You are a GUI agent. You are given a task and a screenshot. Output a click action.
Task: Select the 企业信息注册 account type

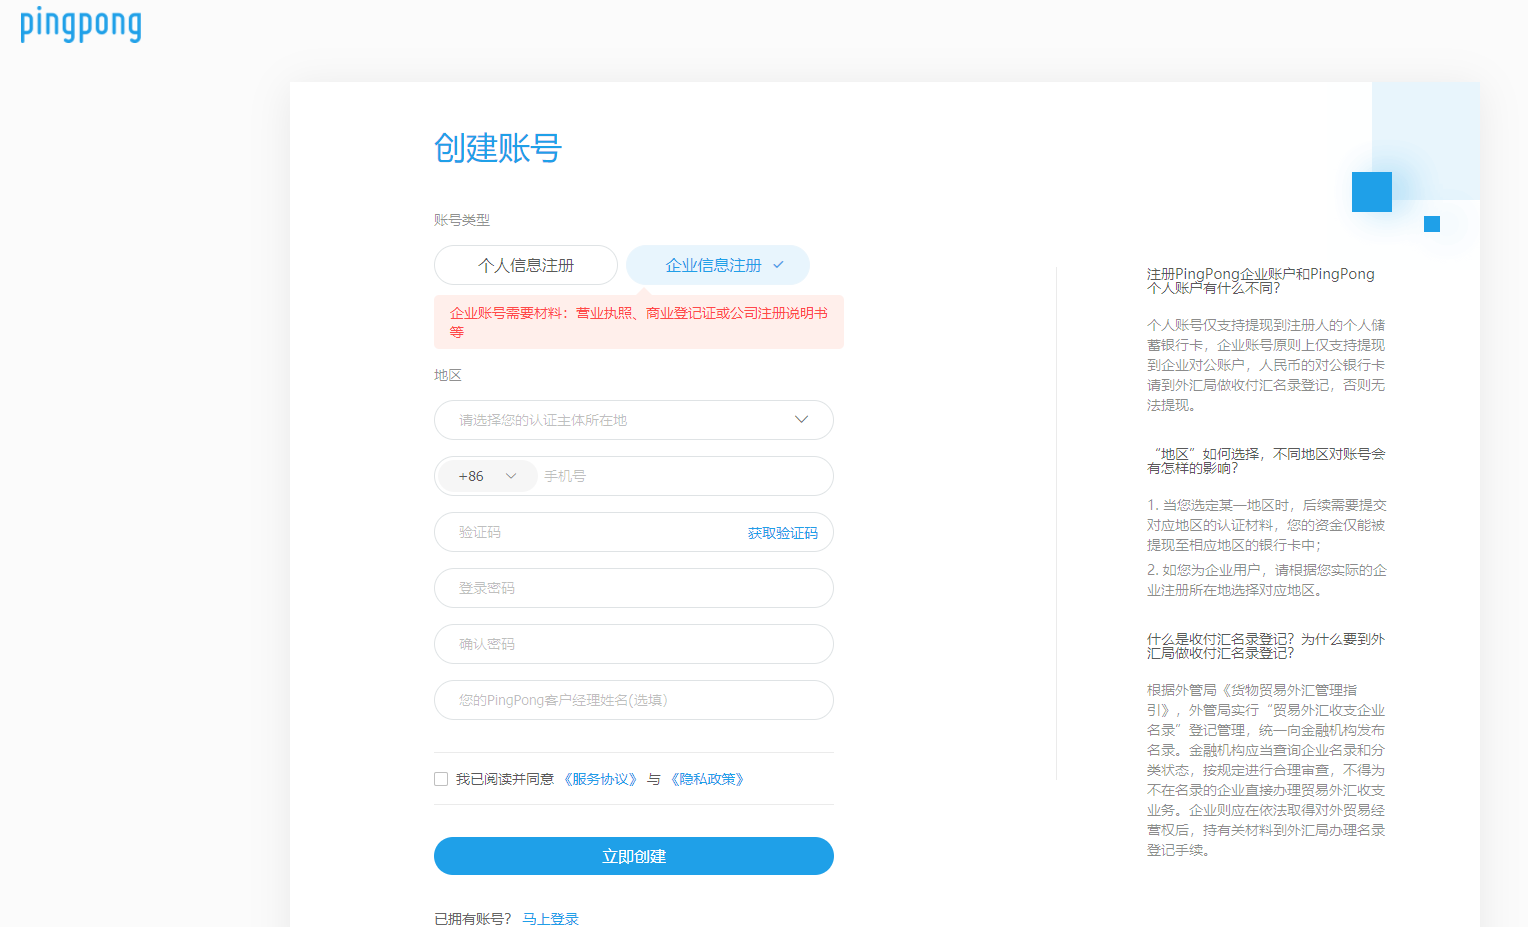717,265
